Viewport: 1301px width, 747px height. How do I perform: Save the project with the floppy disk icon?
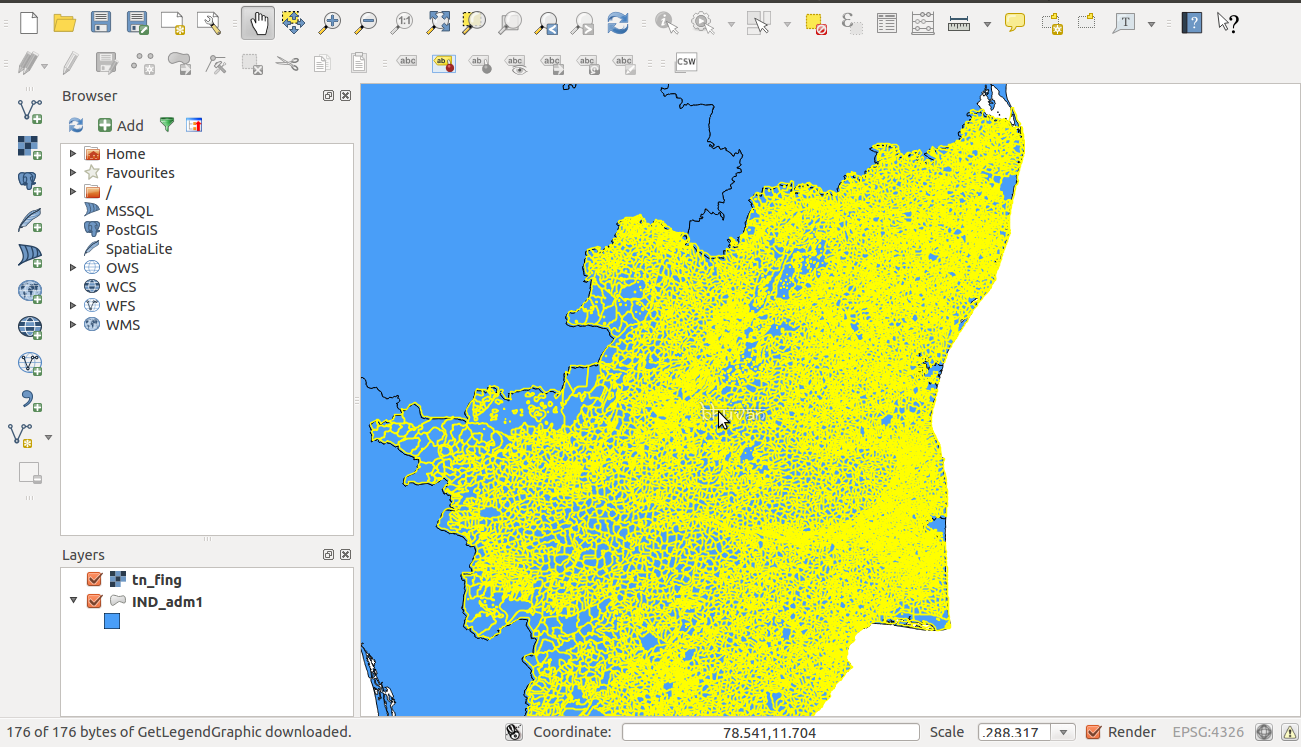click(101, 22)
